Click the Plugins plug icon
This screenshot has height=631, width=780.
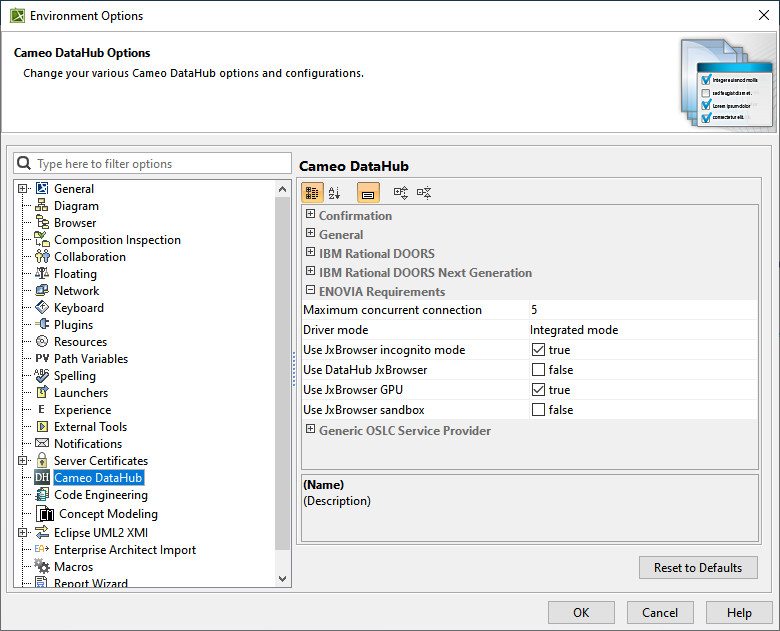coord(42,324)
